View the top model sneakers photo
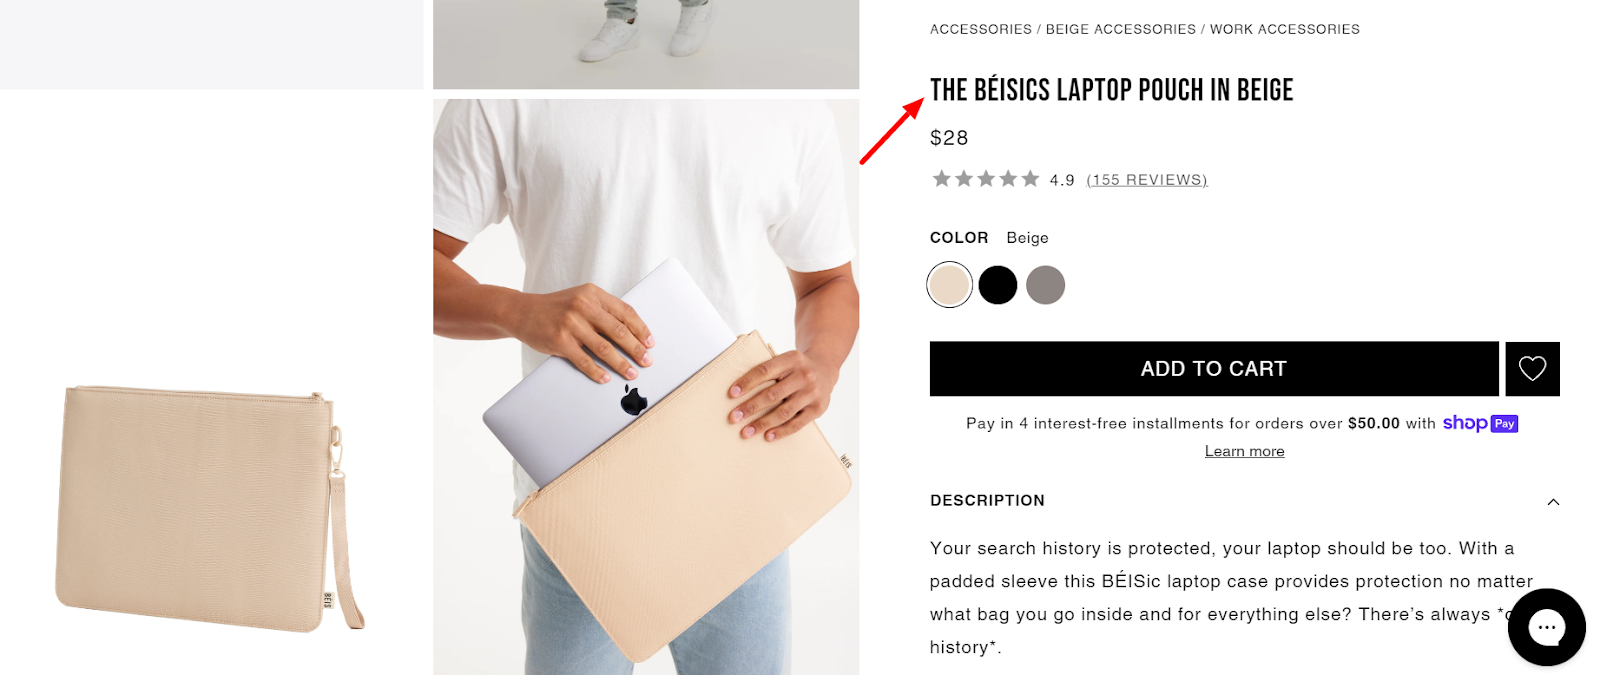1600x675 pixels. pyautogui.click(x=646, y=44)
